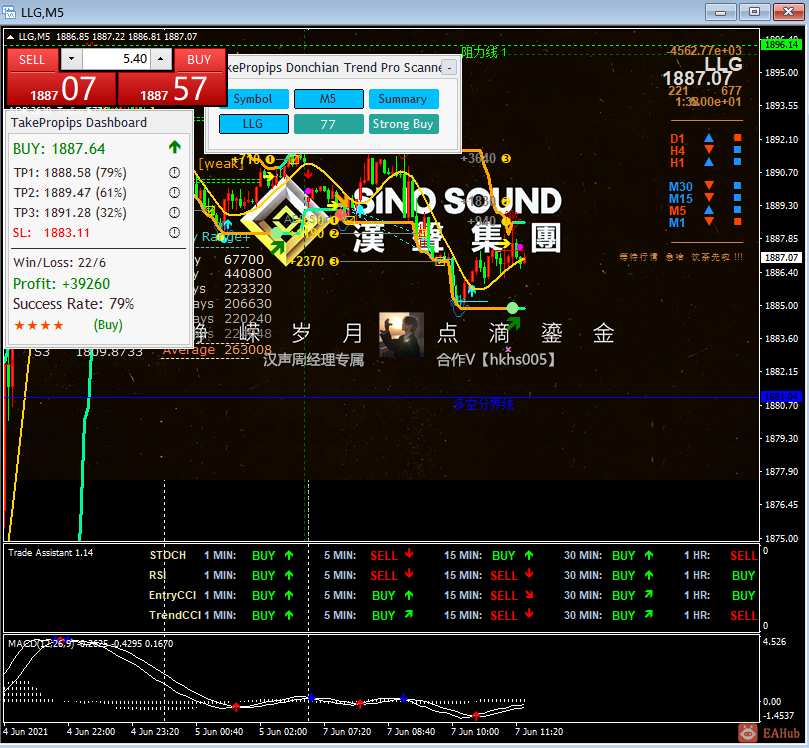Click the M5 timeframe button in the scanner

pos(328,99)
